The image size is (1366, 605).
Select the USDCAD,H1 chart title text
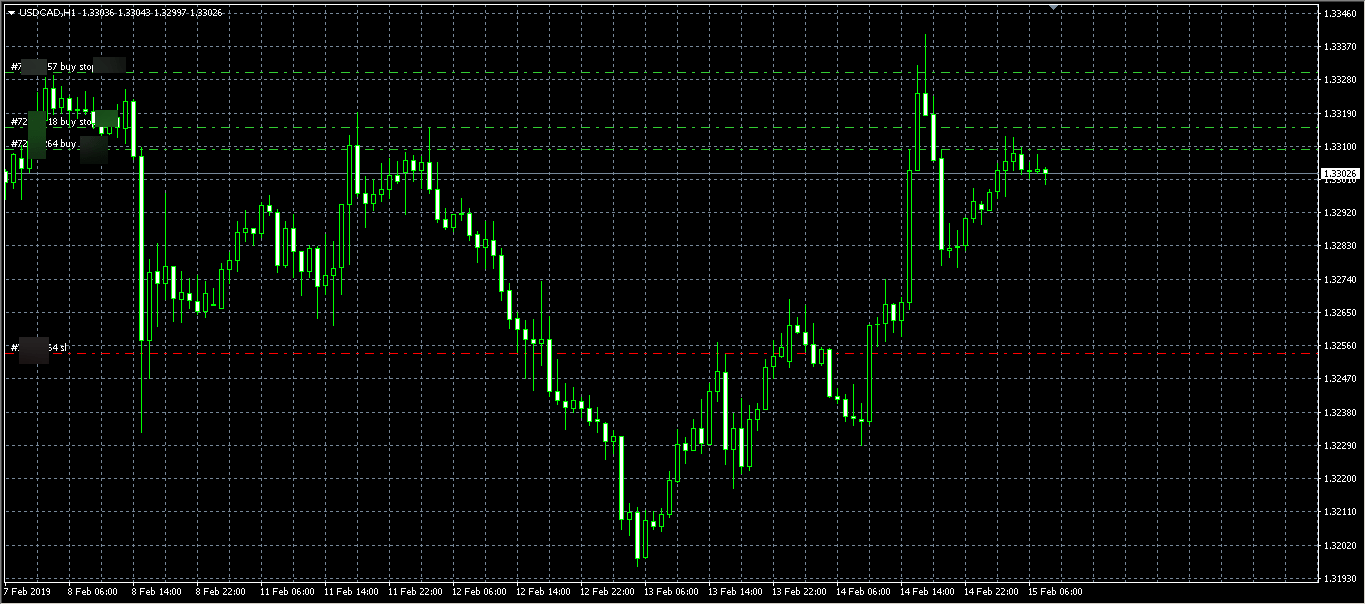[x=45, y=12]
